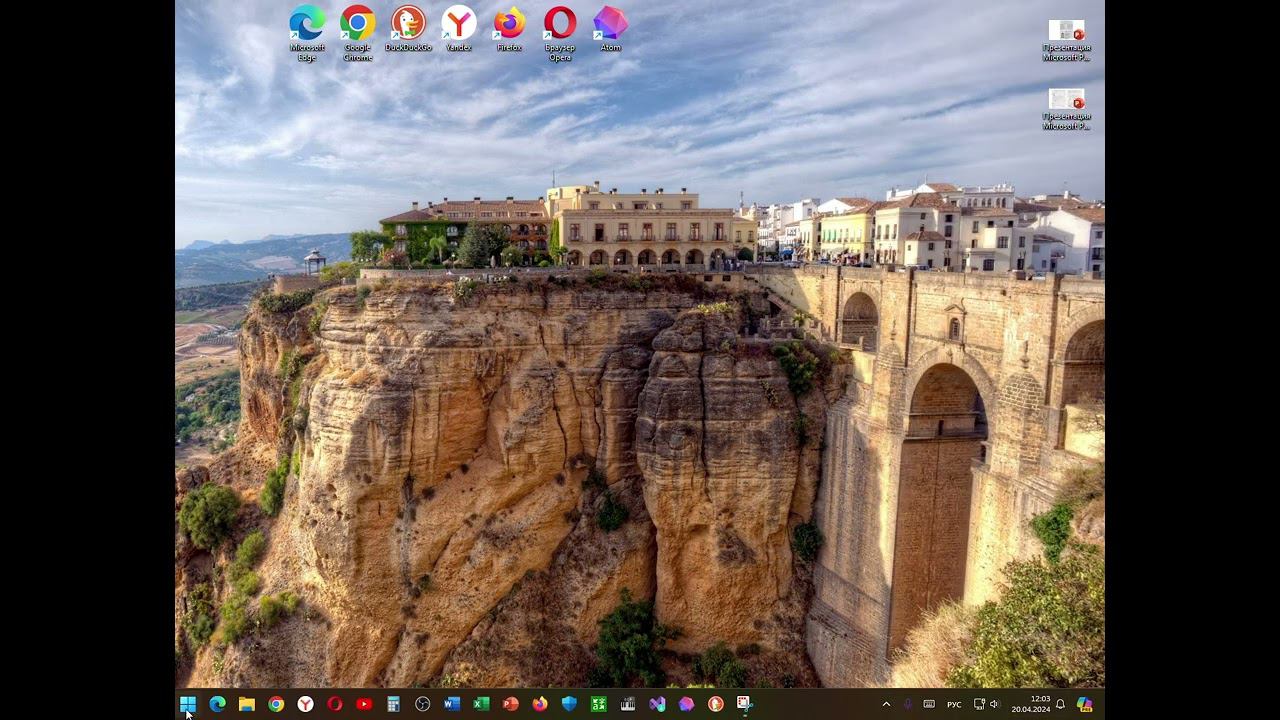Open Windows Security shield in the taskbar
1280x720 pixels.
[x=569, y=704]
